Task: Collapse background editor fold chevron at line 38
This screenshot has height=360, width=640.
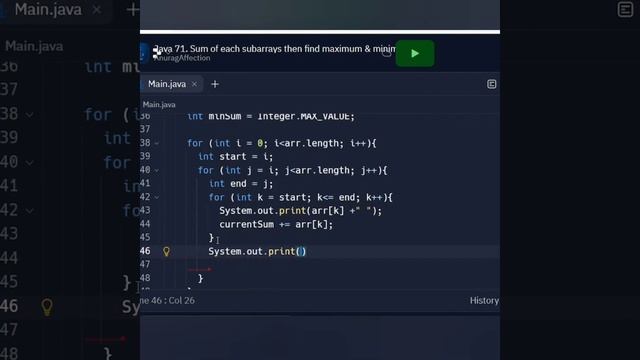Action: click(x=29, y=115)
